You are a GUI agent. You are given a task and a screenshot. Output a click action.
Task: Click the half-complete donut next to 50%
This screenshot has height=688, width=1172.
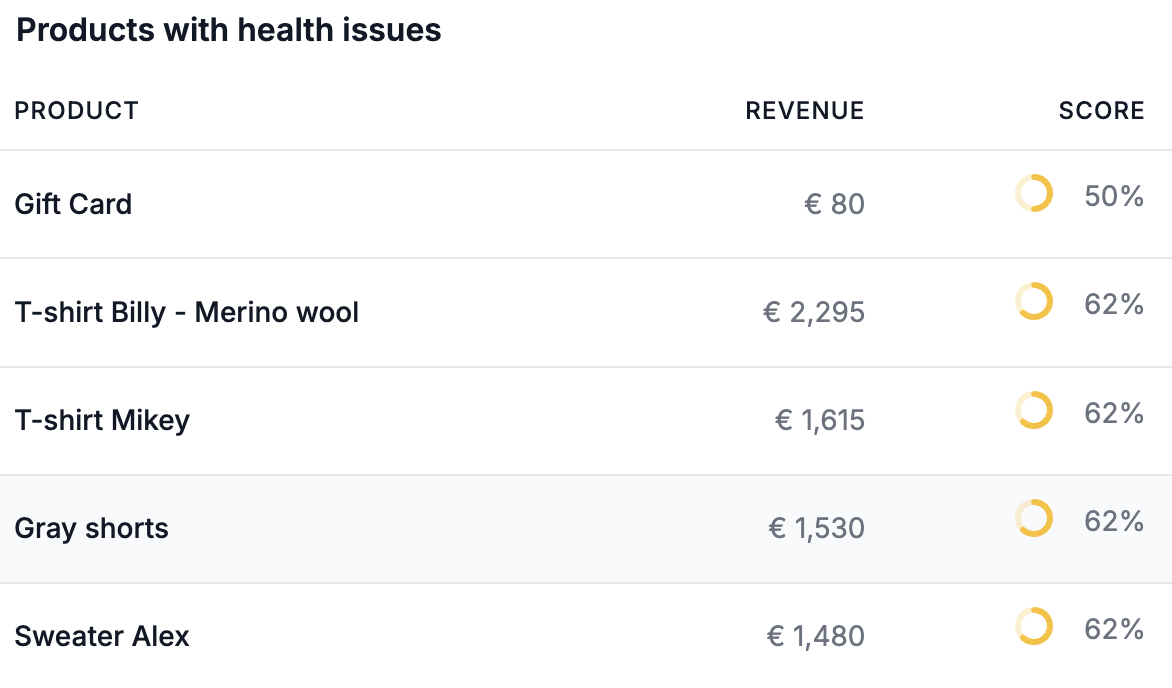click(1033, 195)
